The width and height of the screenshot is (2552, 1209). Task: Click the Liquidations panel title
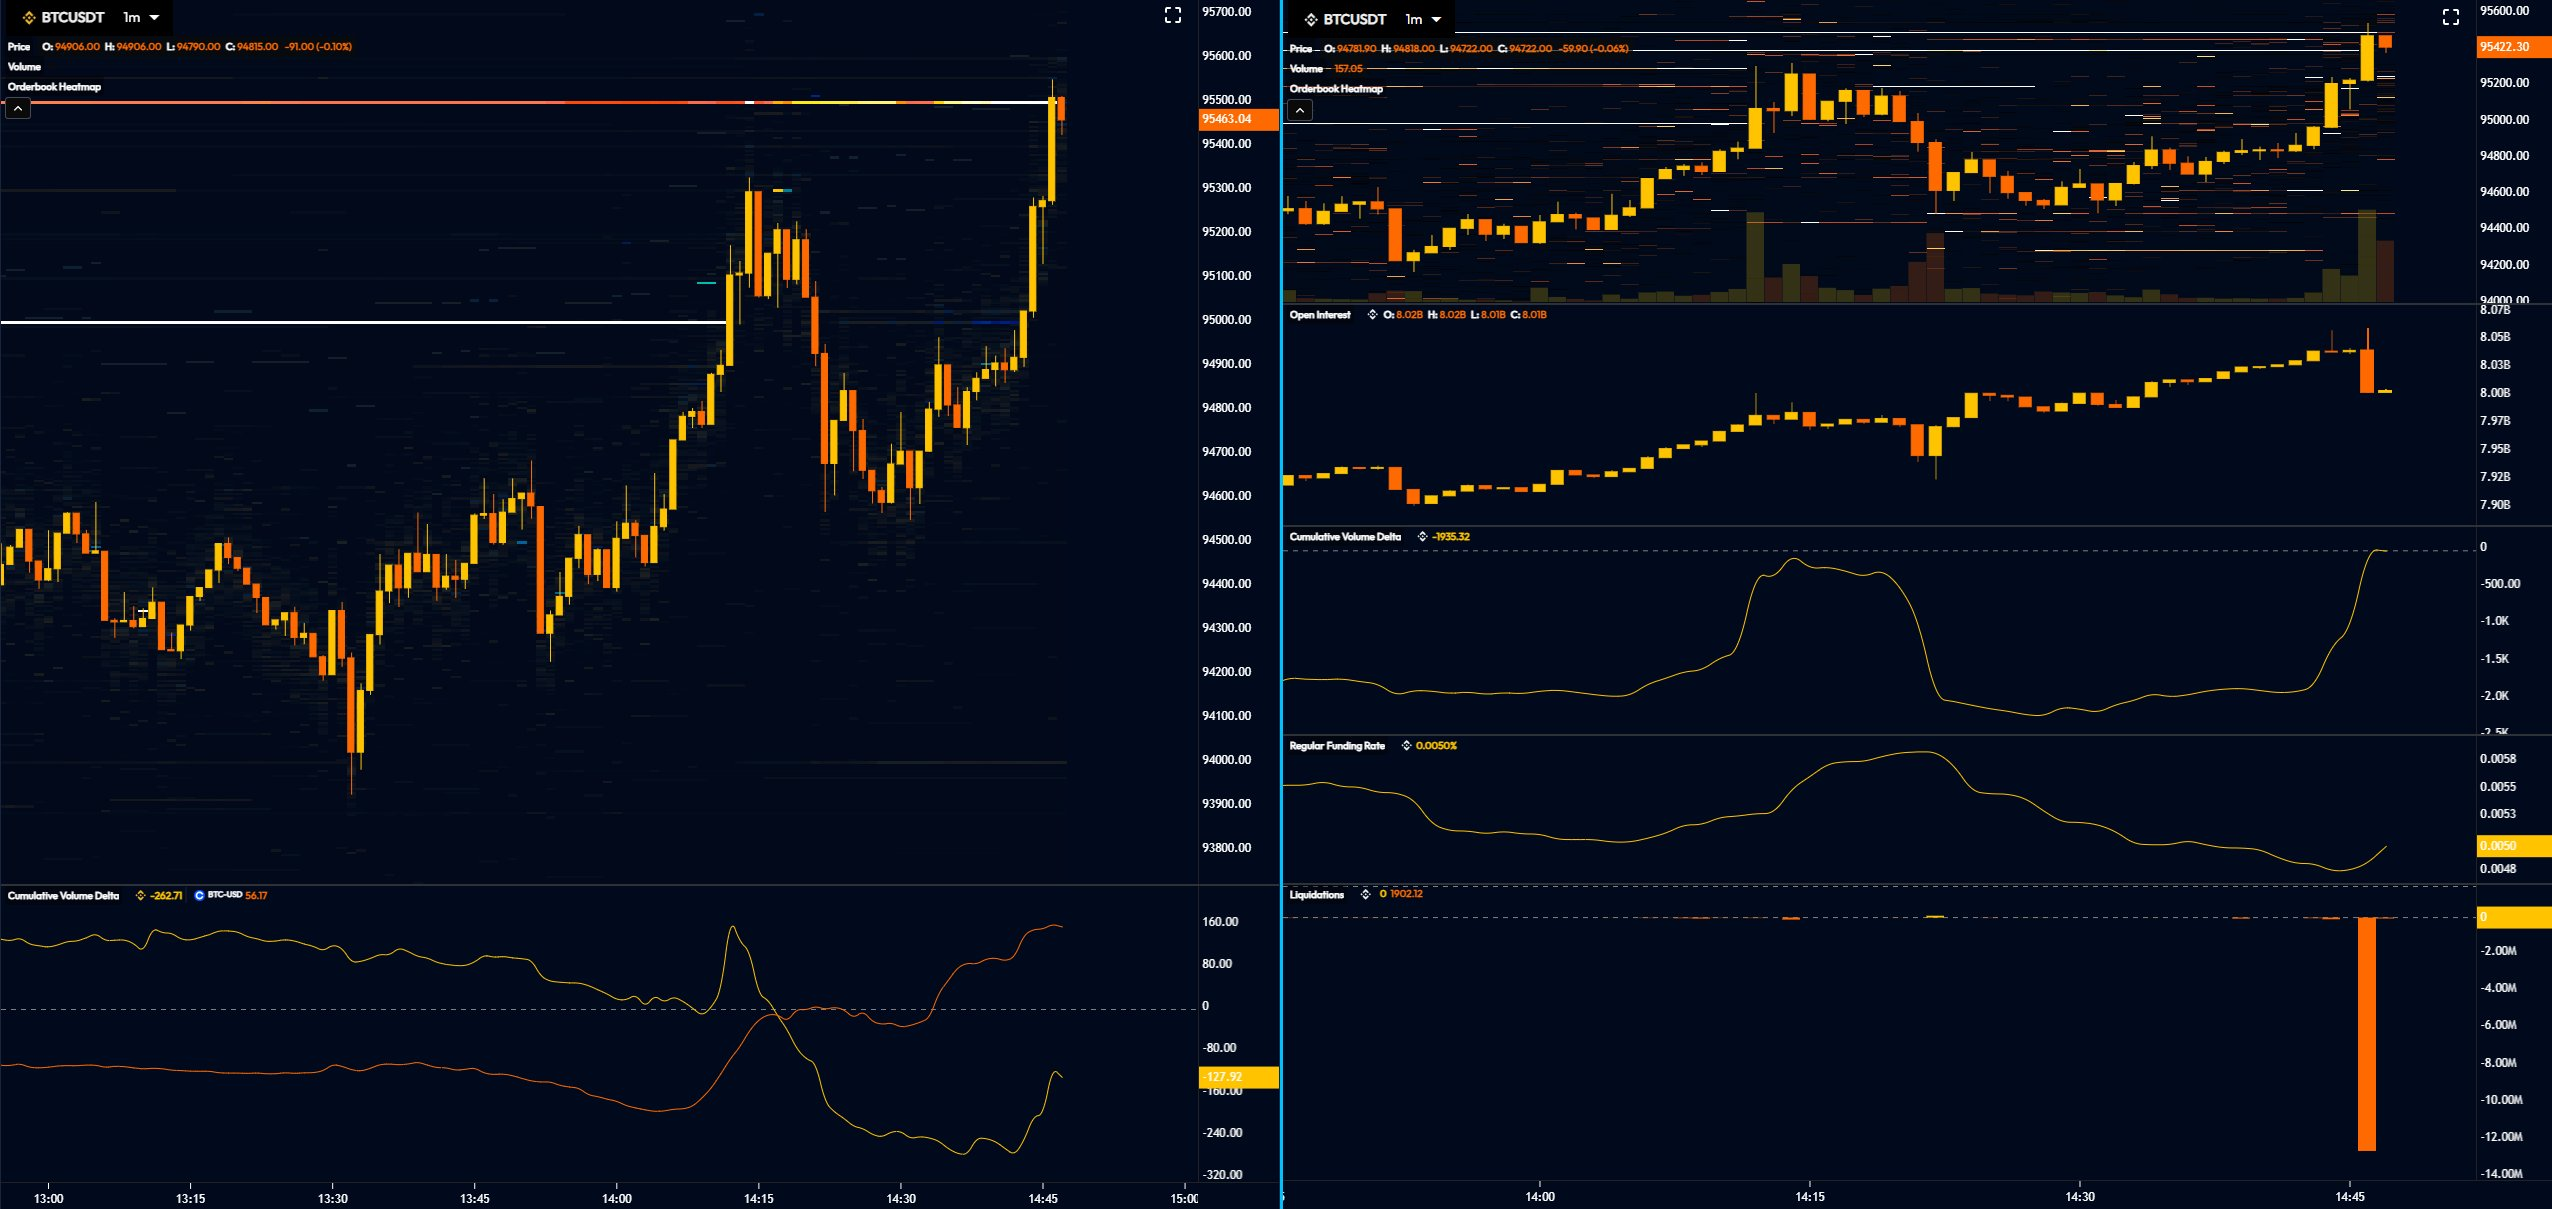1317,894
